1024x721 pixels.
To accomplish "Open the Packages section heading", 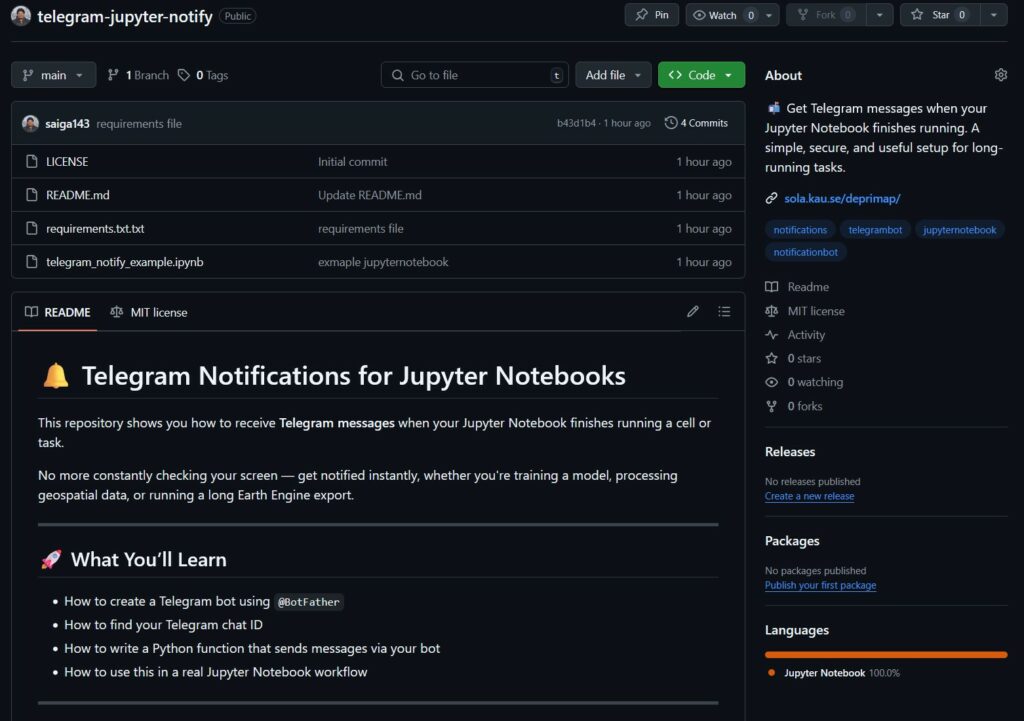I will tap(792, 541).
